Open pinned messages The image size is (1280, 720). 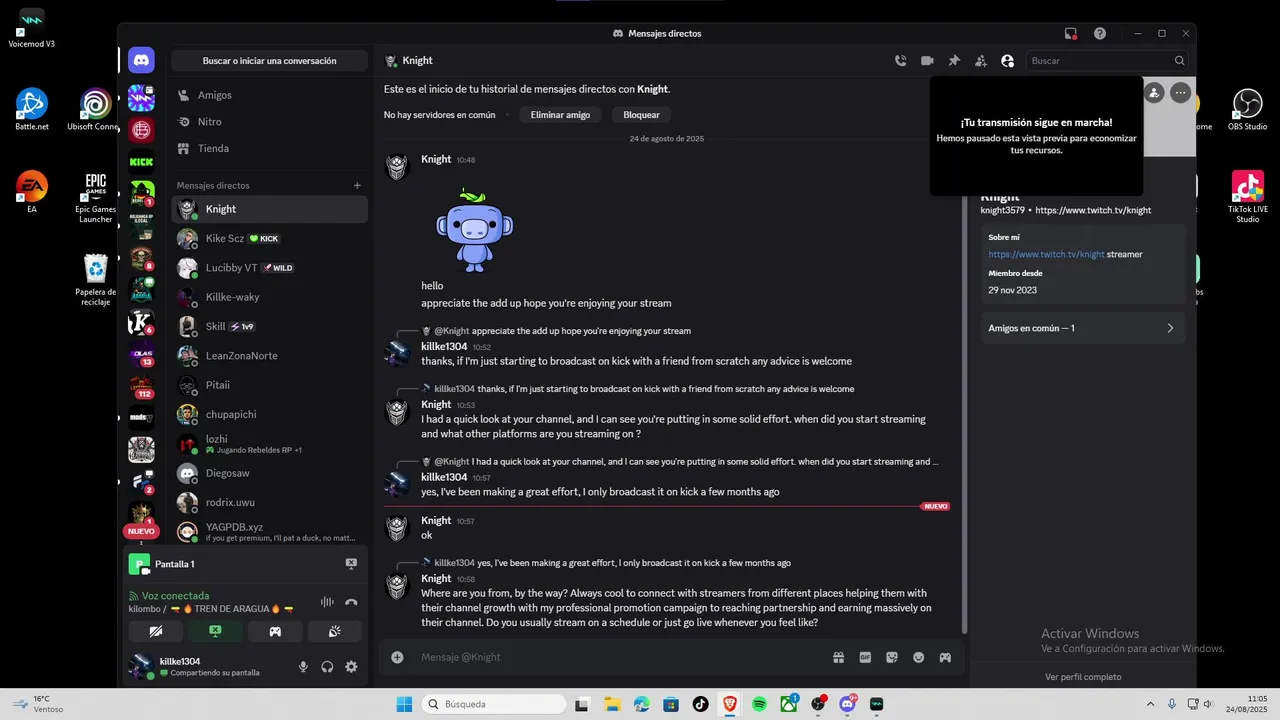[954, 61]
